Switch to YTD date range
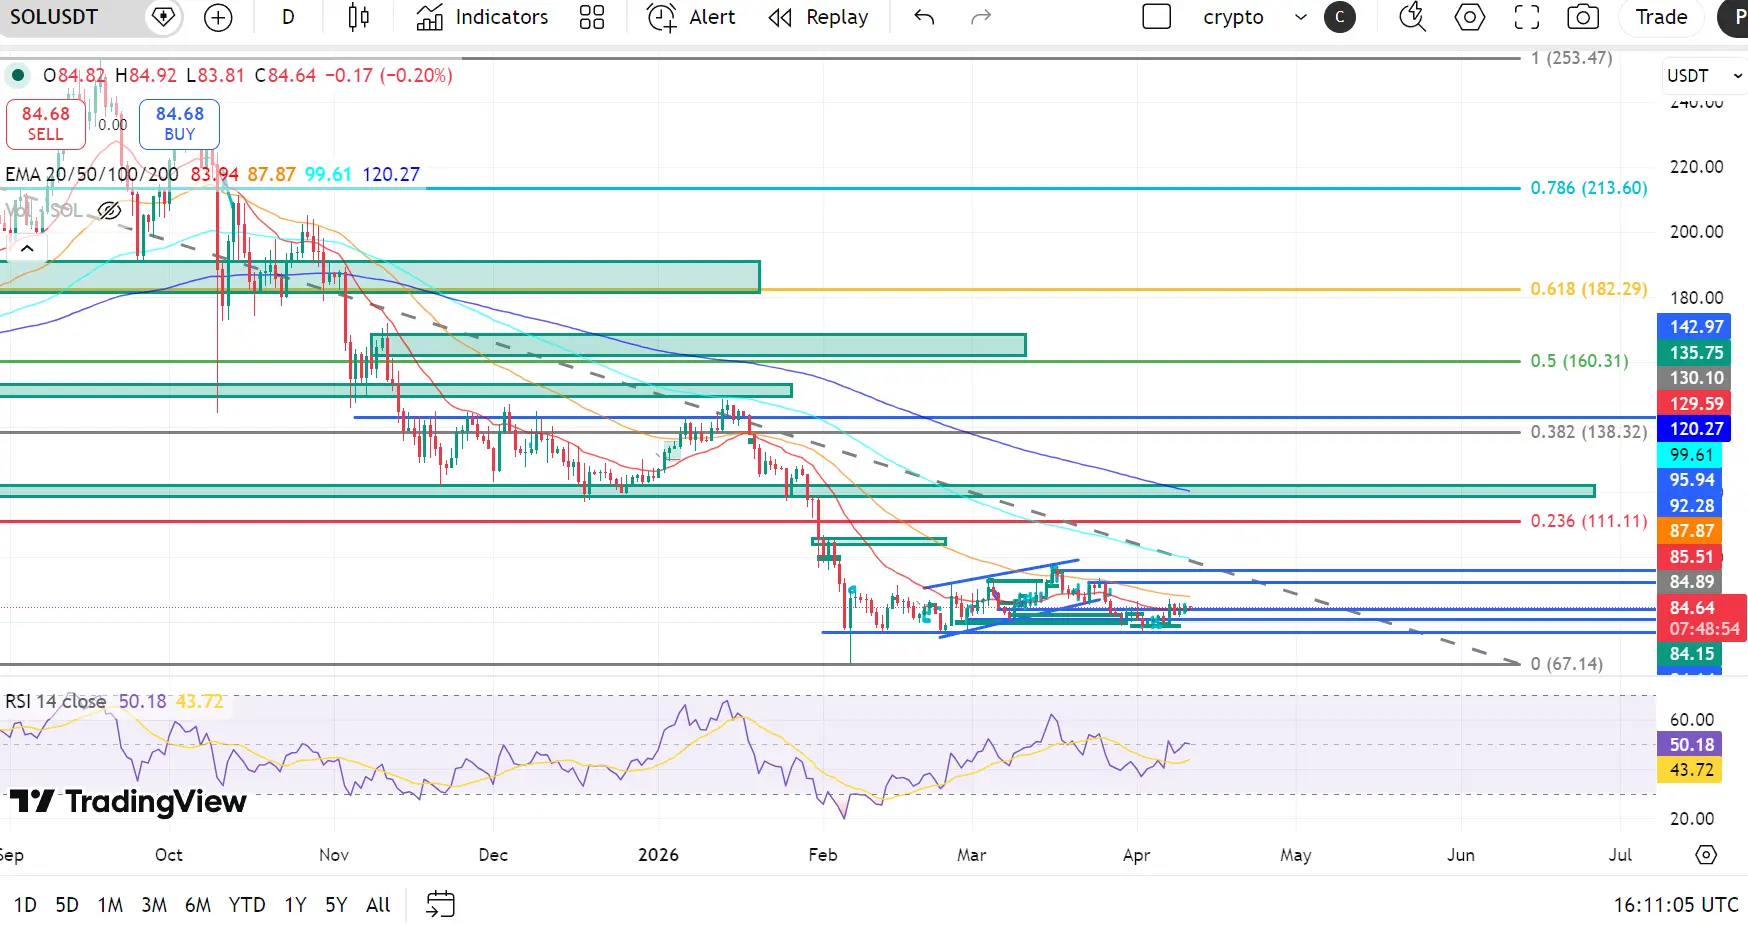This screenshot has width=1748, height=926. click(247, 905)
